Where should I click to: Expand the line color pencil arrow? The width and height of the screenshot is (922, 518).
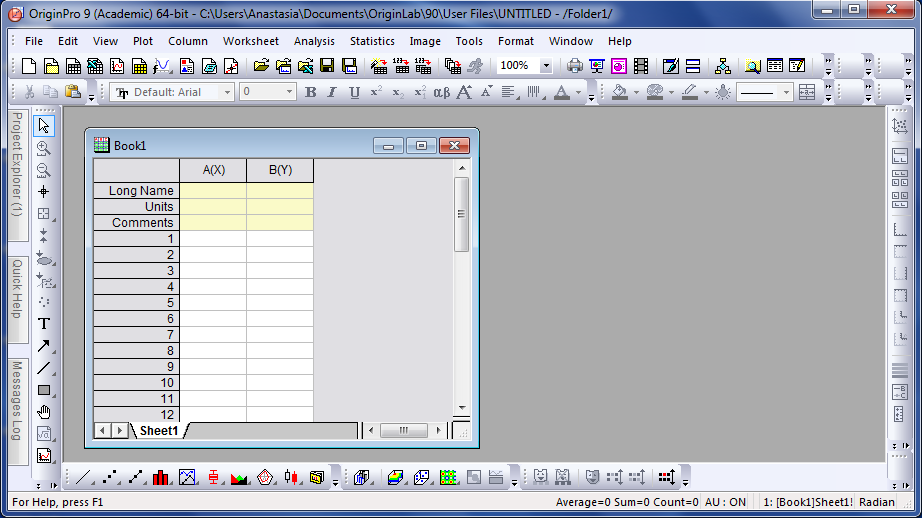pyautogui.click(x=706, y=92)
